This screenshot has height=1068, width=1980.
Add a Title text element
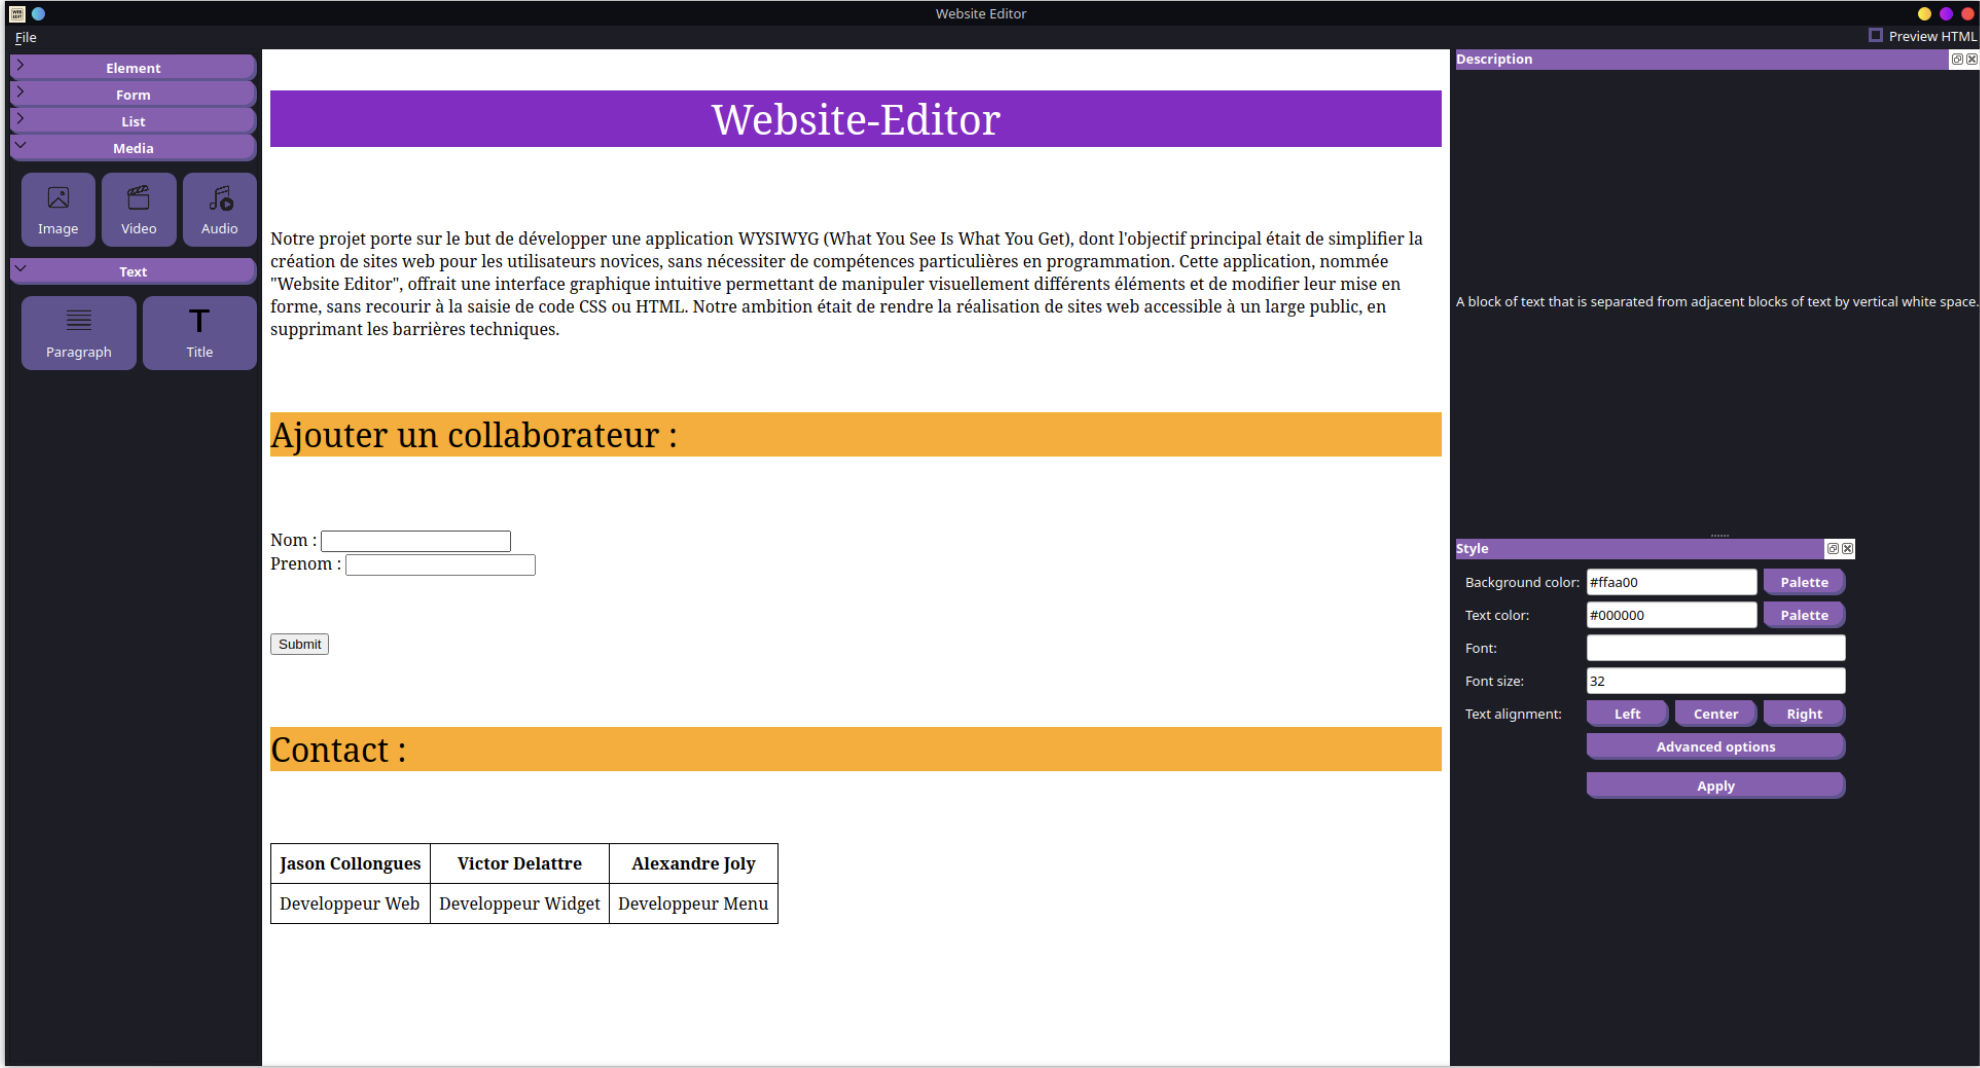coord(199,333)
